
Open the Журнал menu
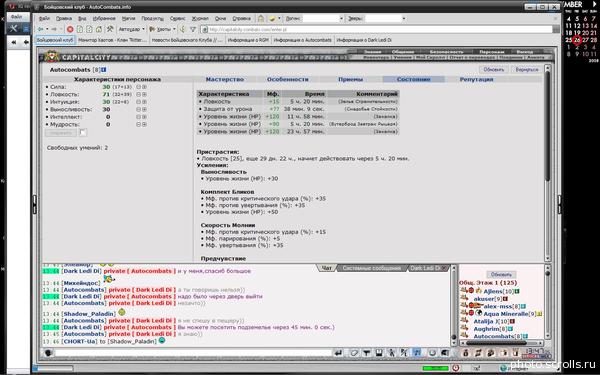point(200,18)
